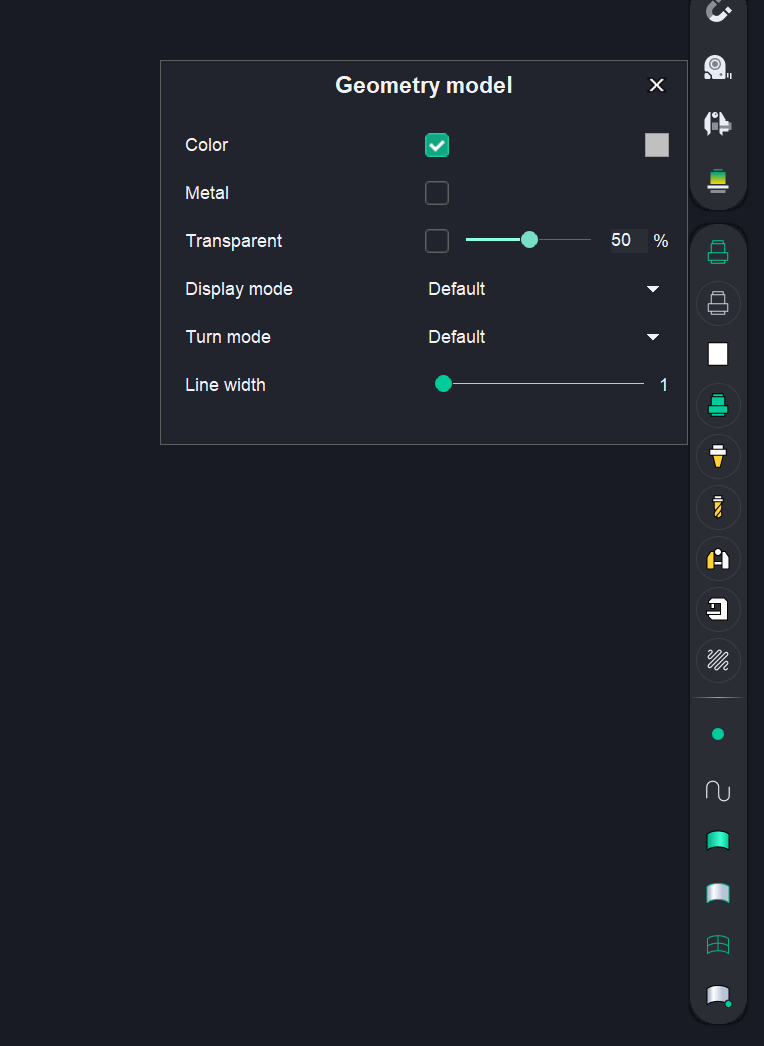Click the curve wave icon

[x=718, y=791]
